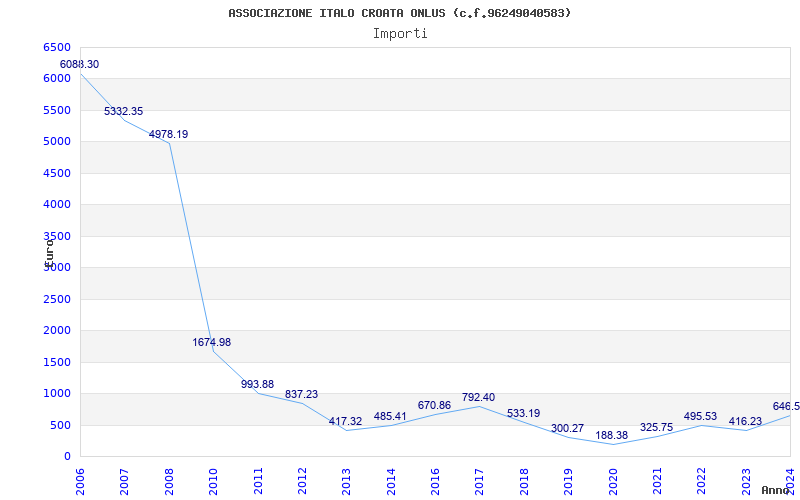Click the 2006 x-axis year label
800x500 pixels.
[x=80, y=482]
